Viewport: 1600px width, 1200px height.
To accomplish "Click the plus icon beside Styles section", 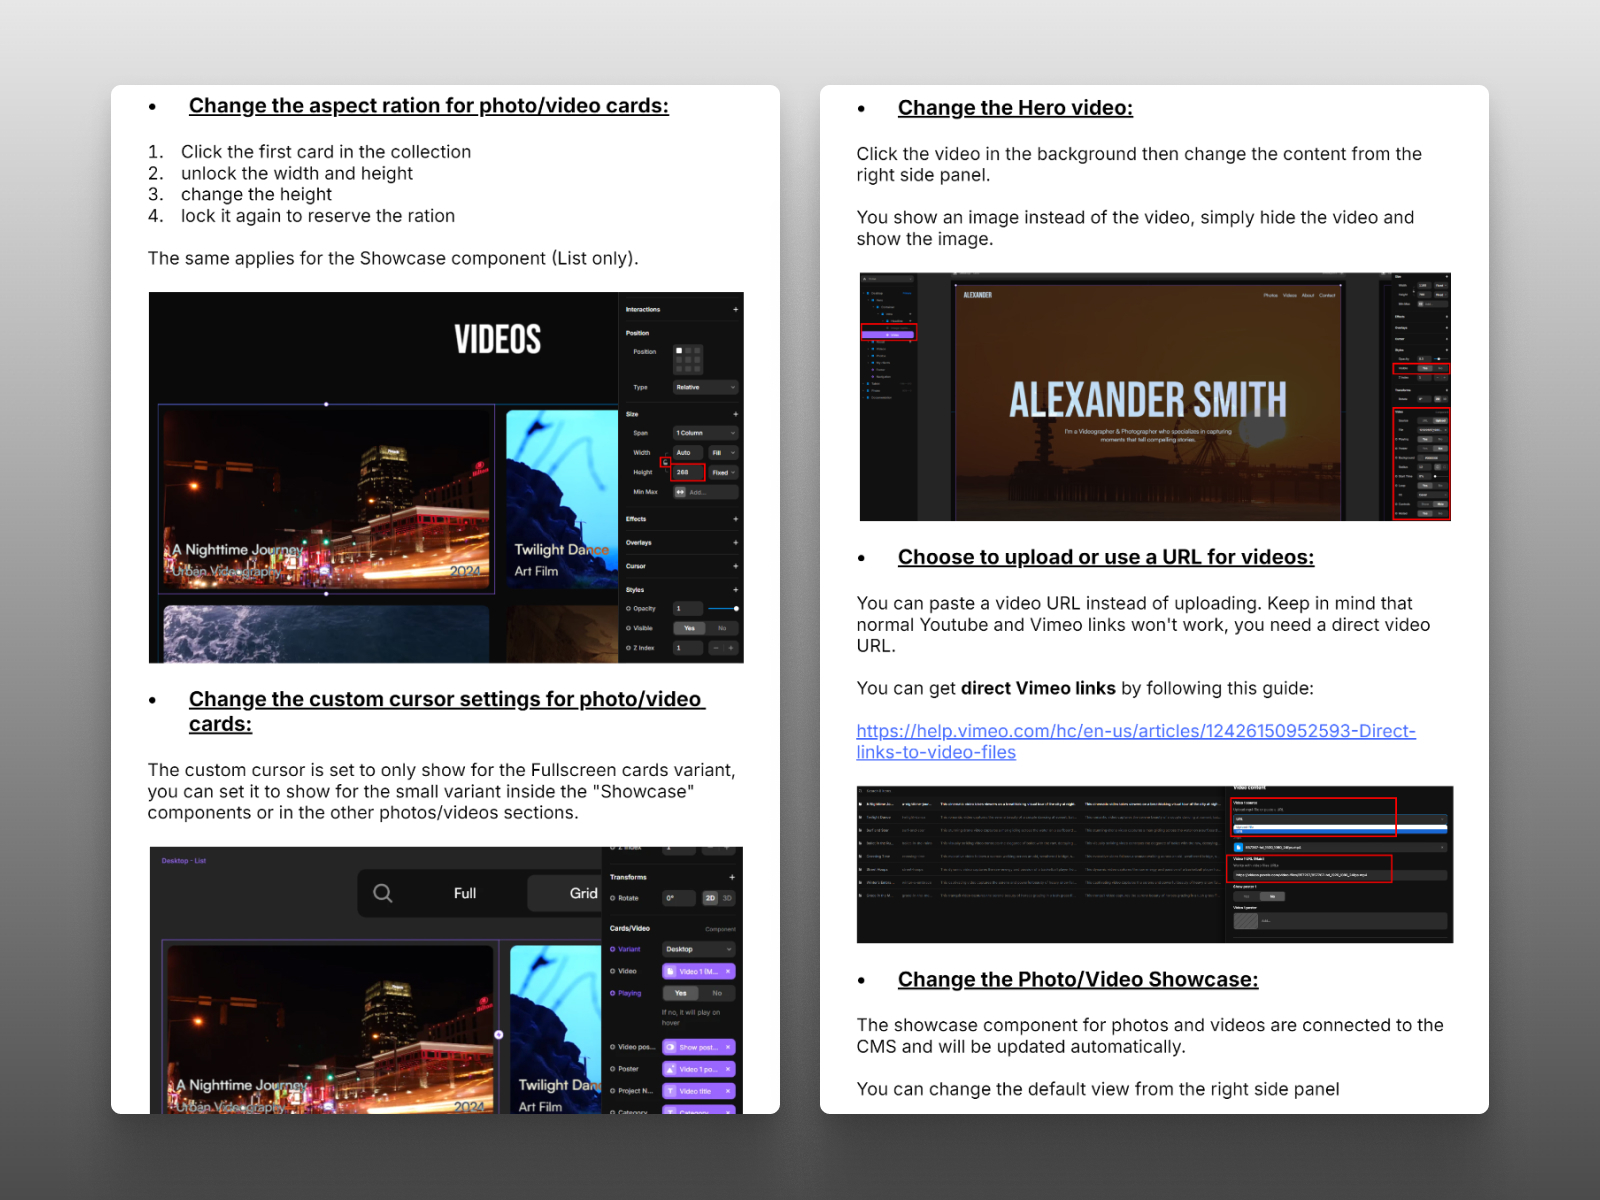I will point(735,590).
